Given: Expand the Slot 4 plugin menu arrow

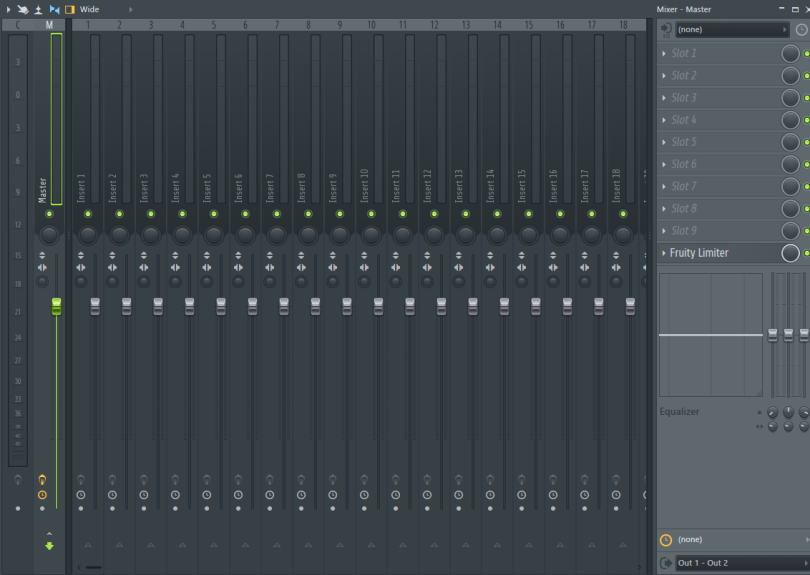Looking at the screenshot, I should pos(664,120).
